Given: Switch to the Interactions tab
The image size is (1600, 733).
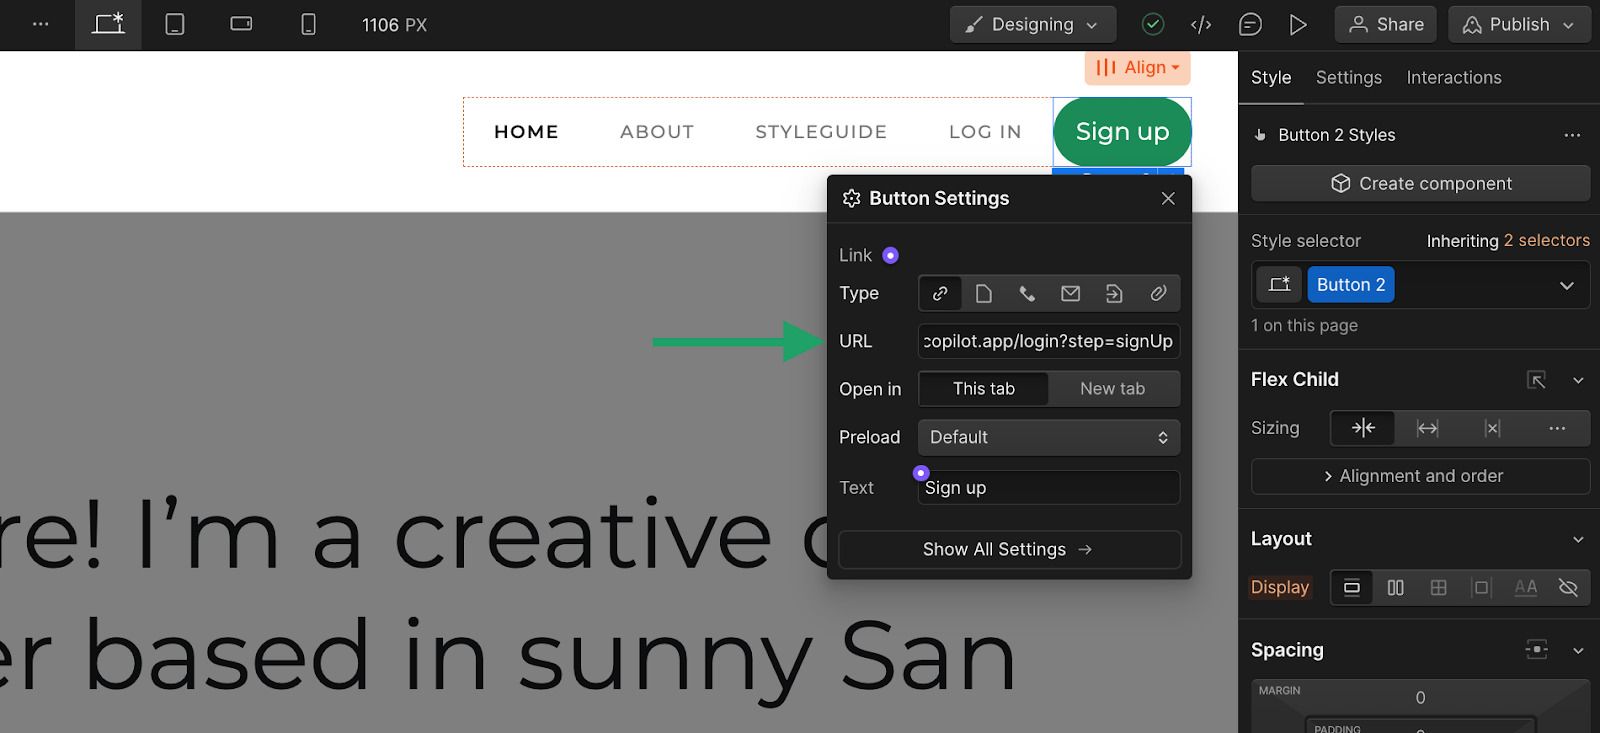Looking at the screenshot, I should [x=1453, y=78].
